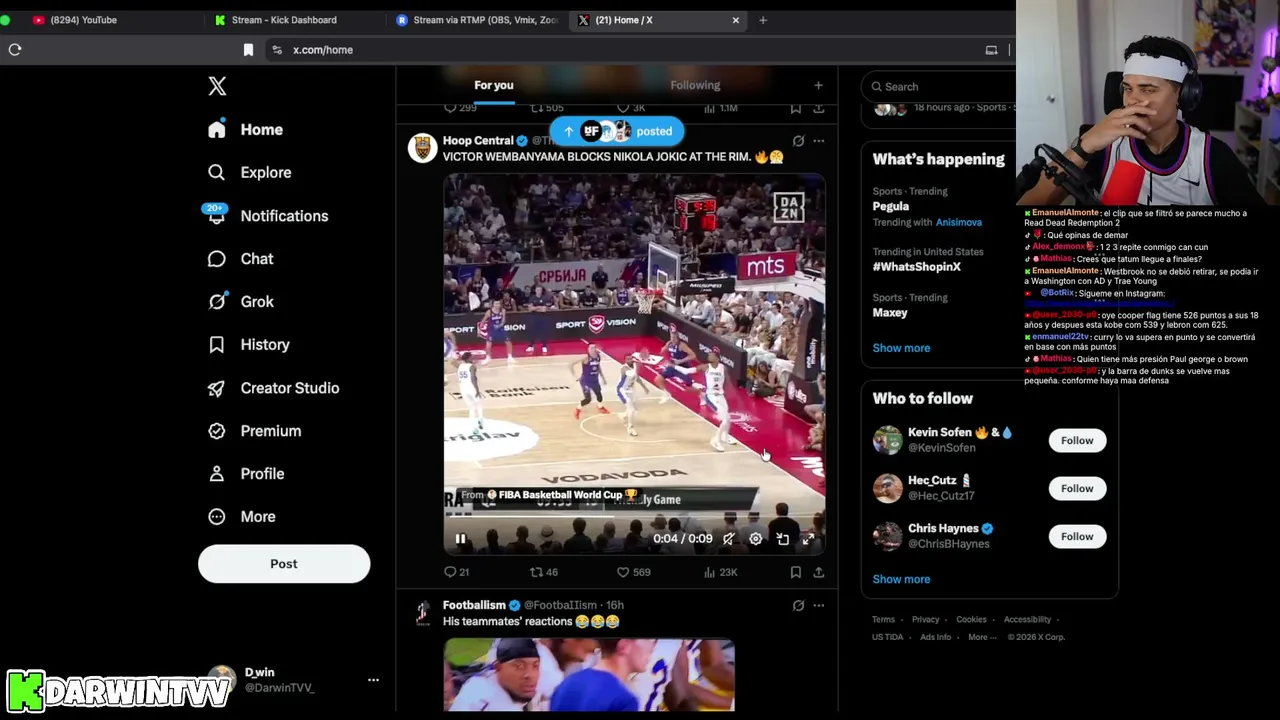Pause the Hoop Central video
The width and height of the screenshot is (1280, 720).
coord(460,539)
